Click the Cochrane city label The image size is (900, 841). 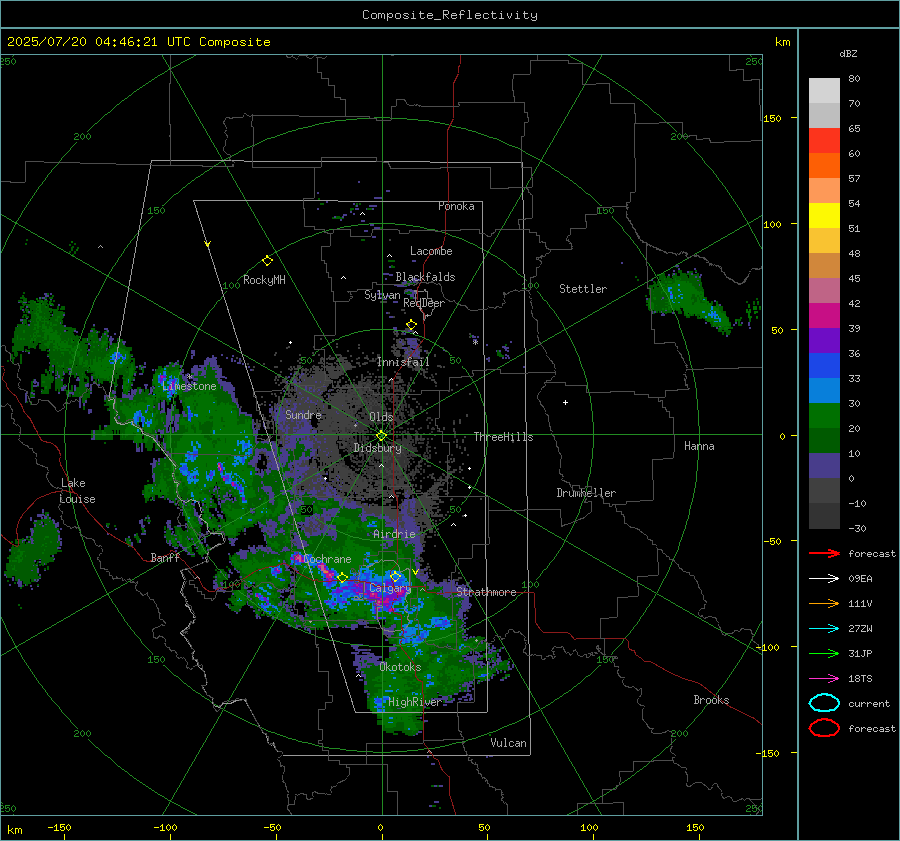click(327, 559)
